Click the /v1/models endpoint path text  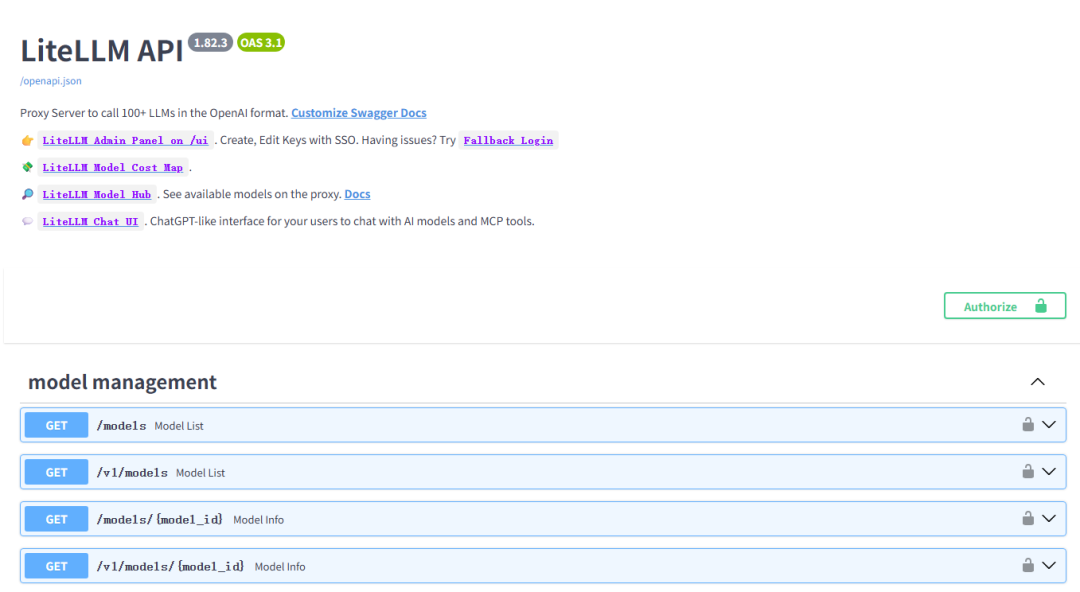(x=132, y=473)
